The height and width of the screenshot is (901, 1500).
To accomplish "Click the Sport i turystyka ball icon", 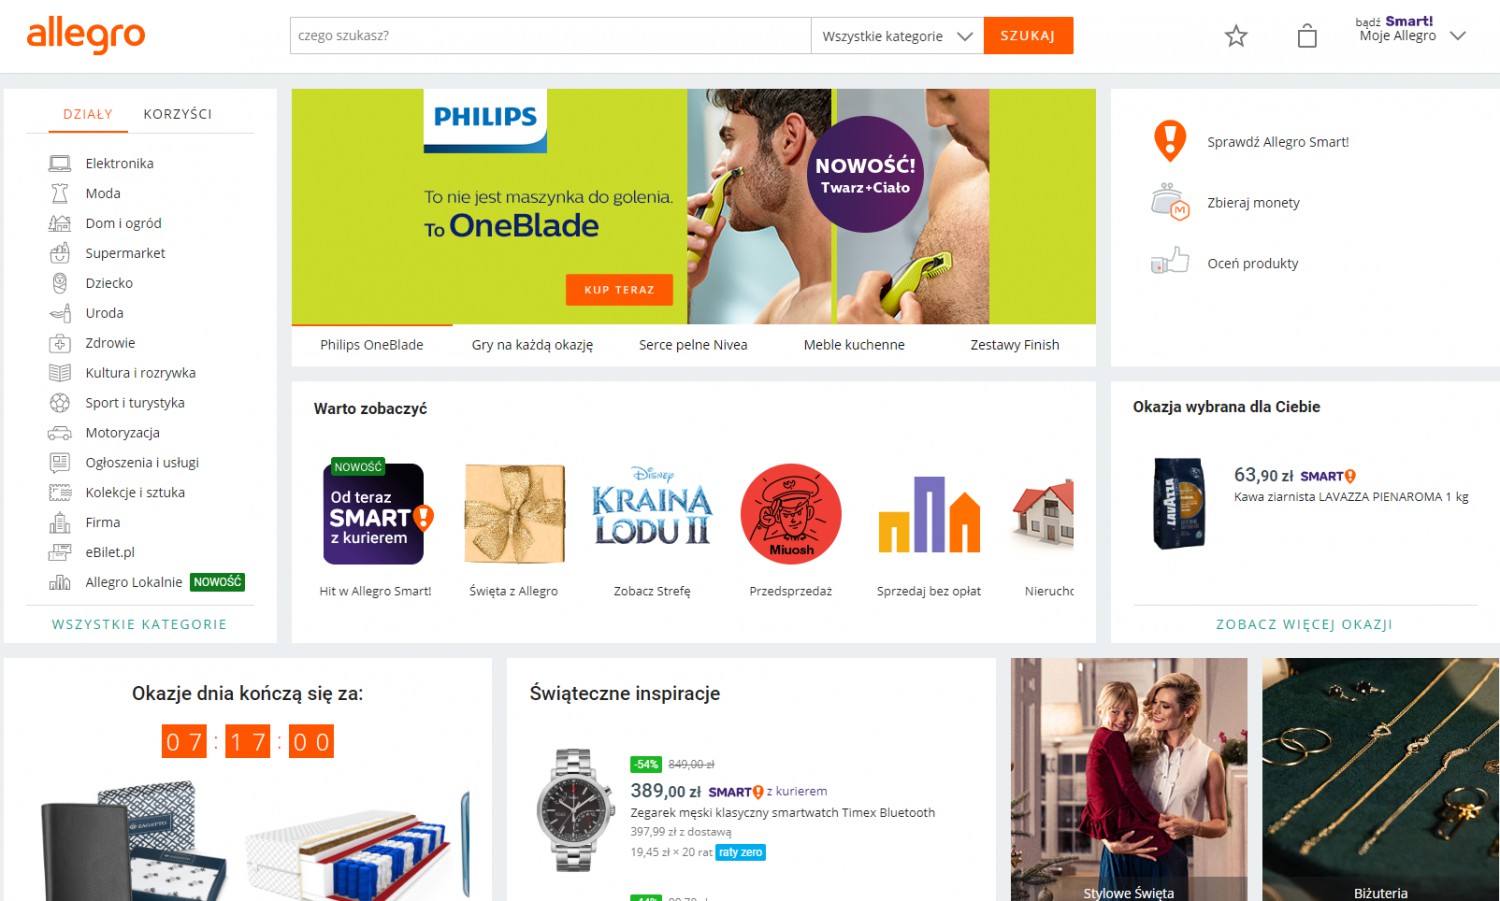I will tap(60, 403).
